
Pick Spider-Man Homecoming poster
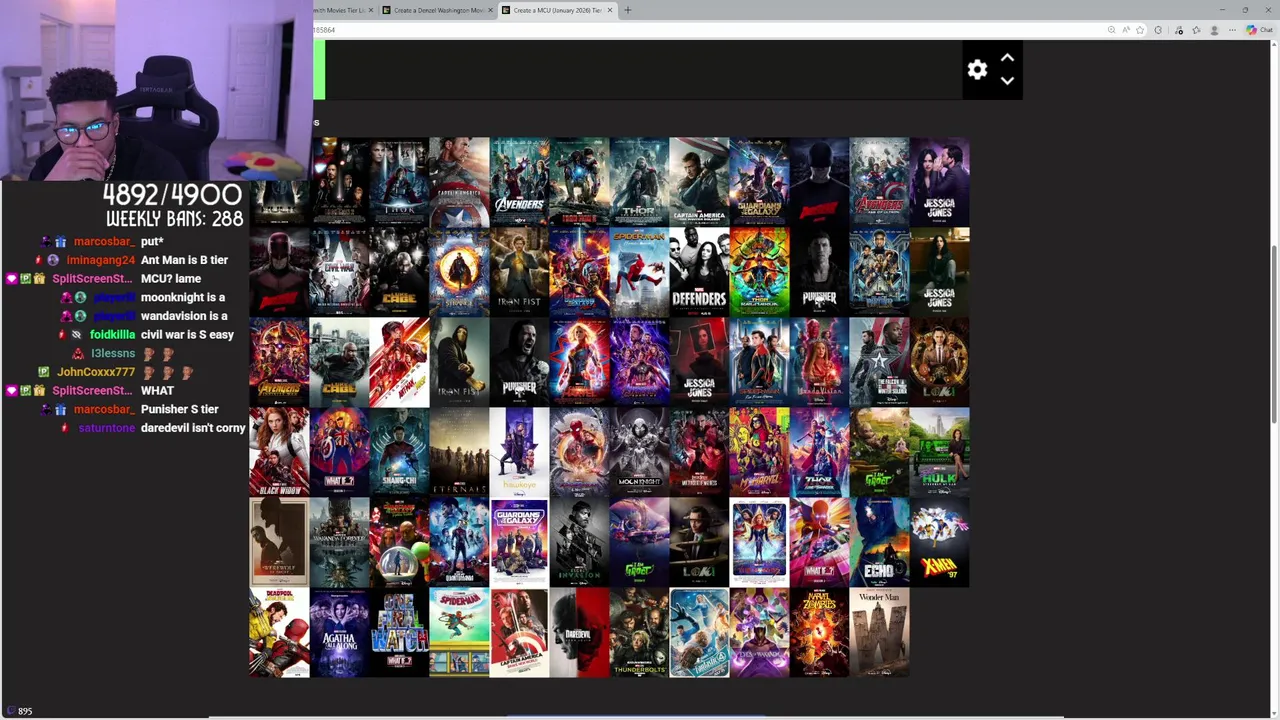coord(639,272)
